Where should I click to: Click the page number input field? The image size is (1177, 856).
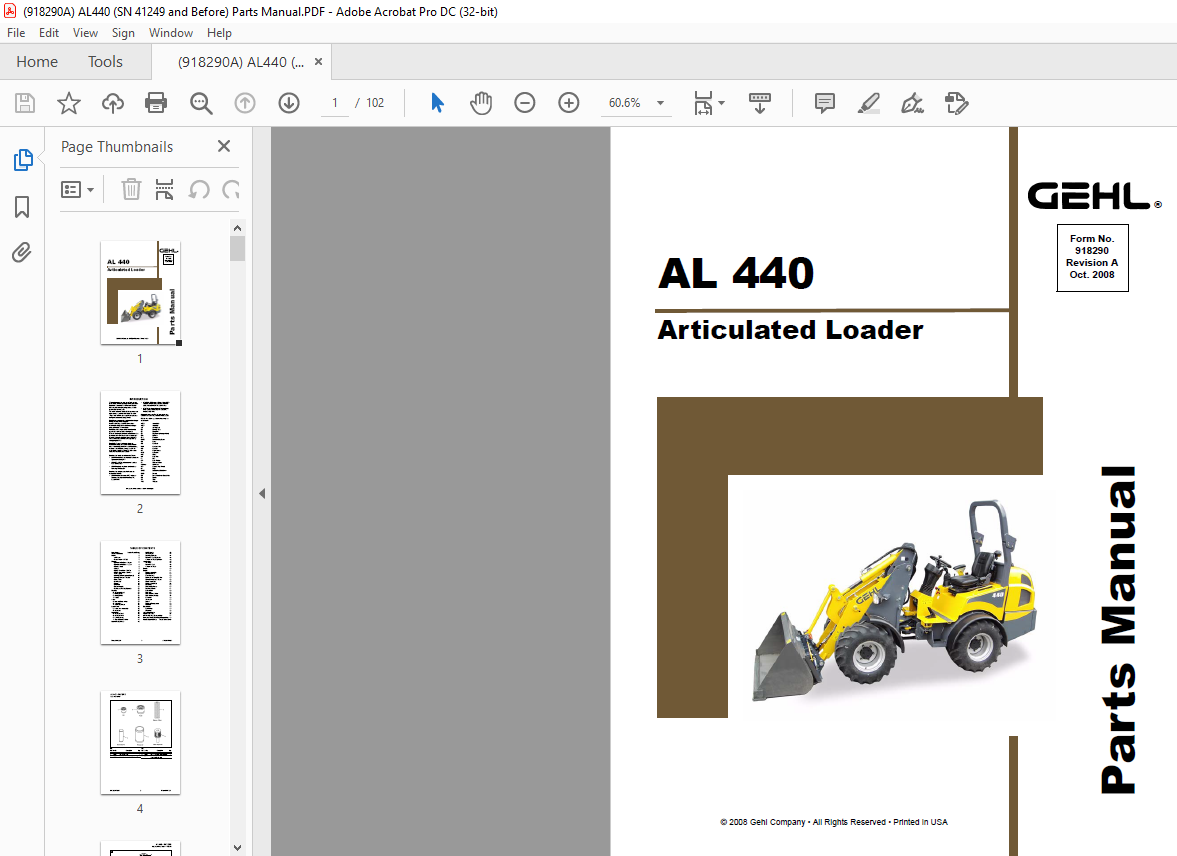coord(335,103)
